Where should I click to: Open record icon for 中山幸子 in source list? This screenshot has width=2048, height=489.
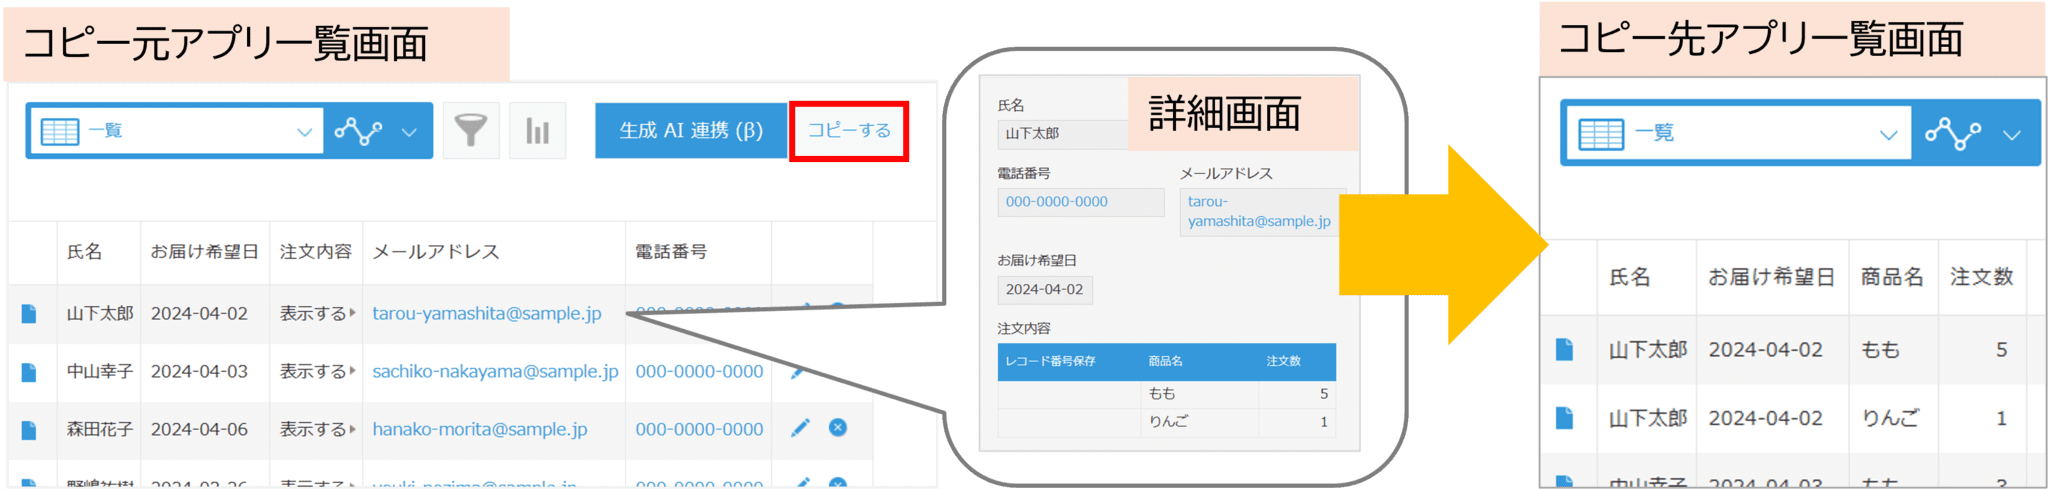(x=29, y=372)
